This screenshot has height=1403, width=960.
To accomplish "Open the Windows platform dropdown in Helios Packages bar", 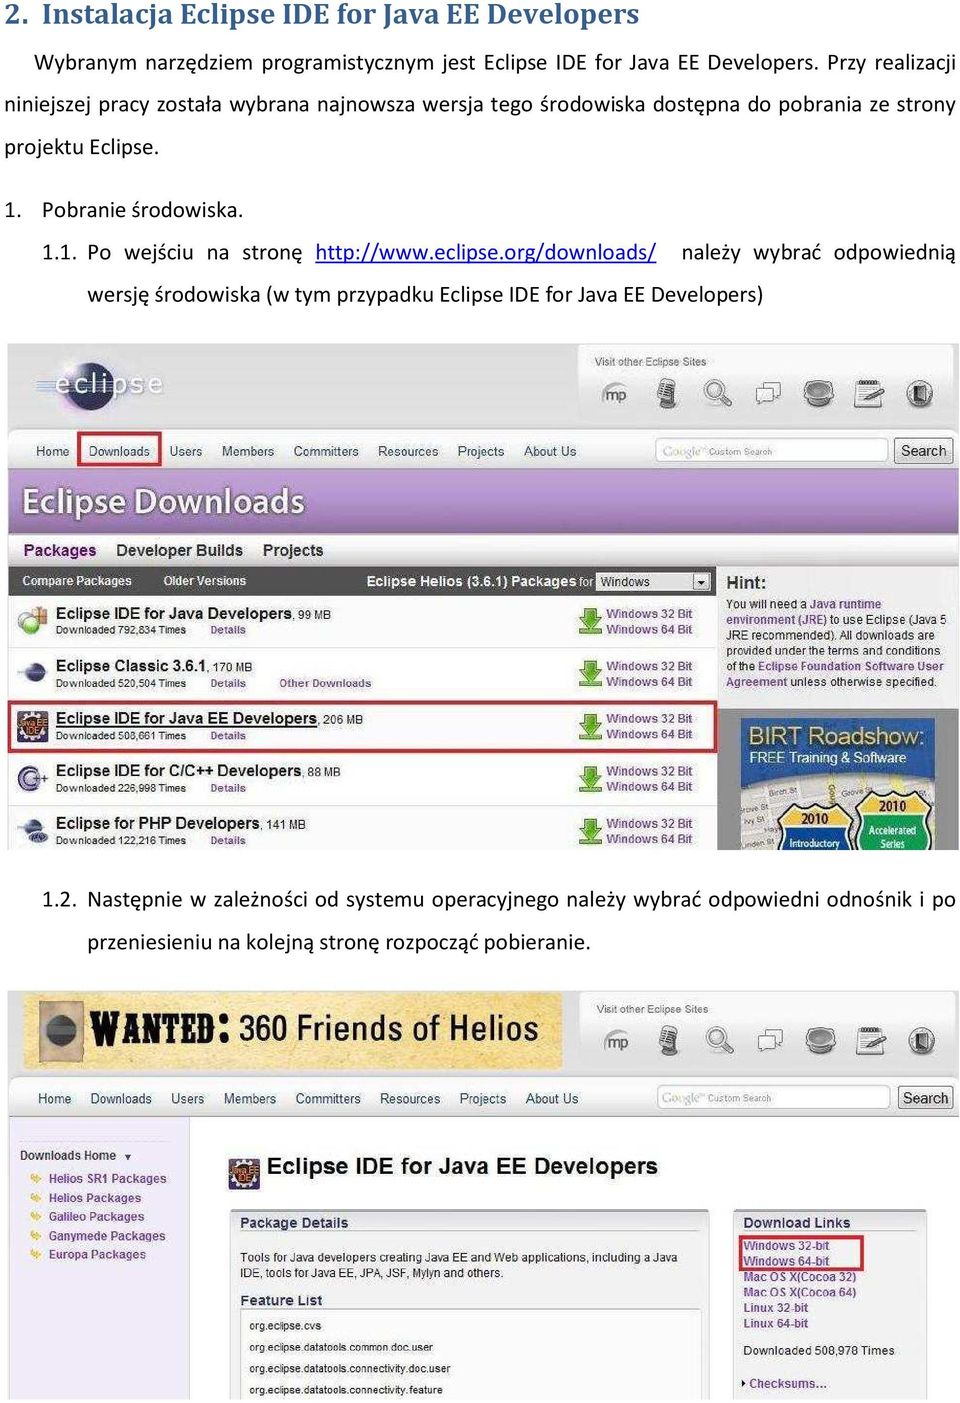I will (x=654, y=582).
